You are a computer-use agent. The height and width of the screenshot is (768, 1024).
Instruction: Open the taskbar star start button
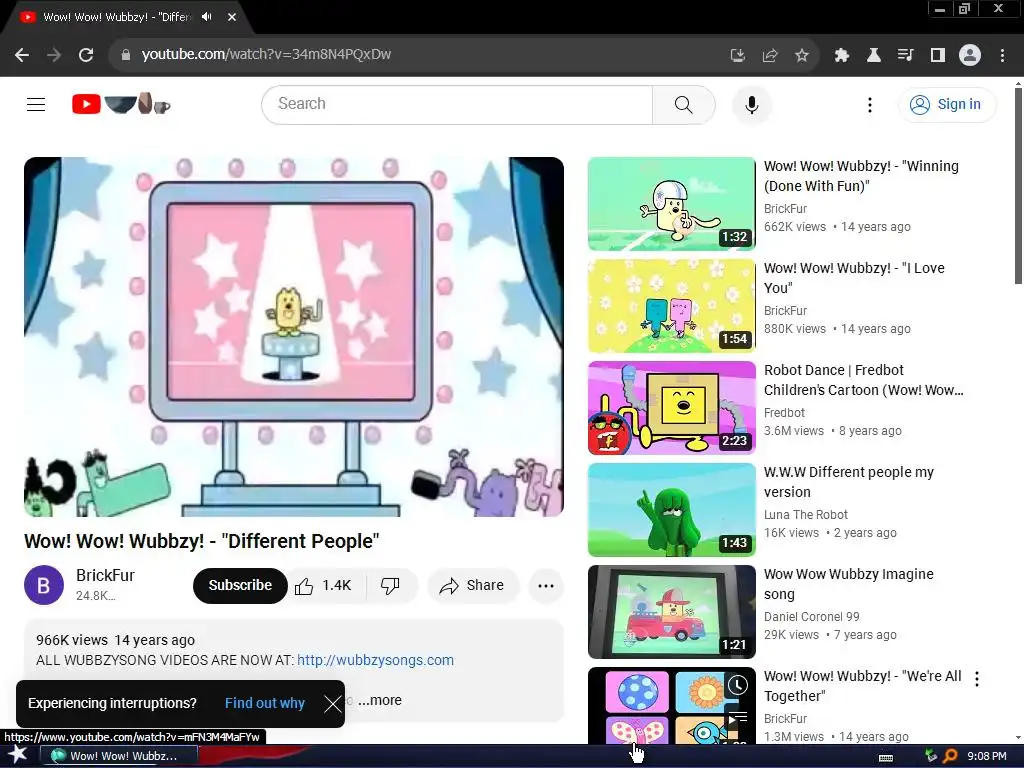coord(17,755)
